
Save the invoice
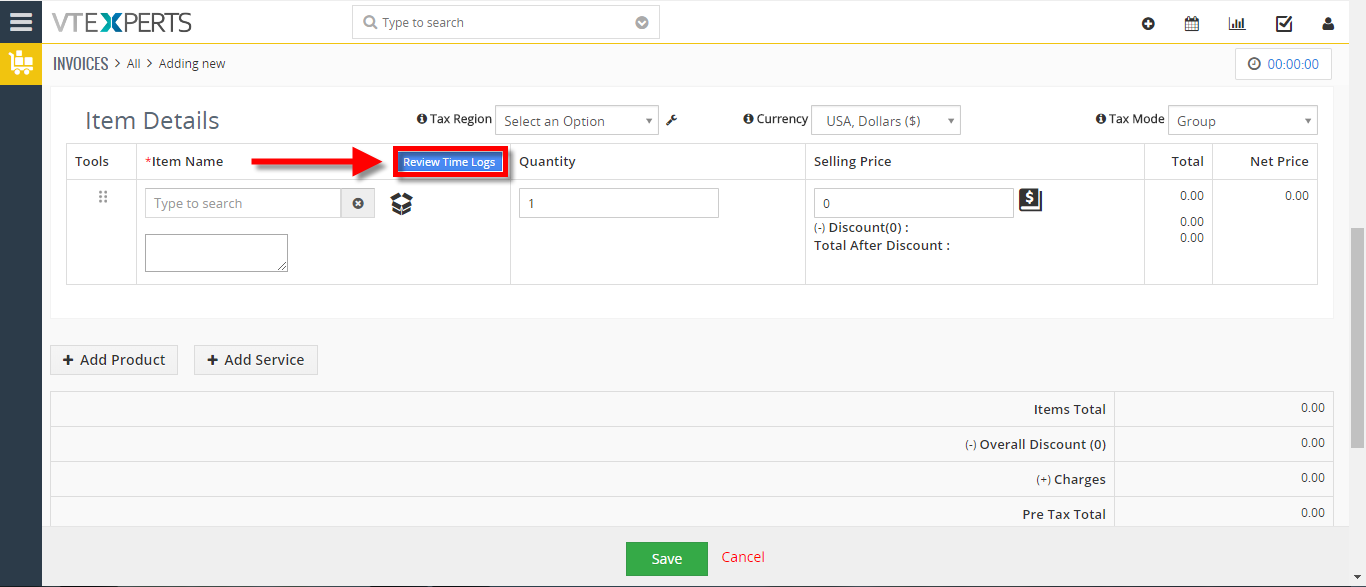[x=667, y=559]
